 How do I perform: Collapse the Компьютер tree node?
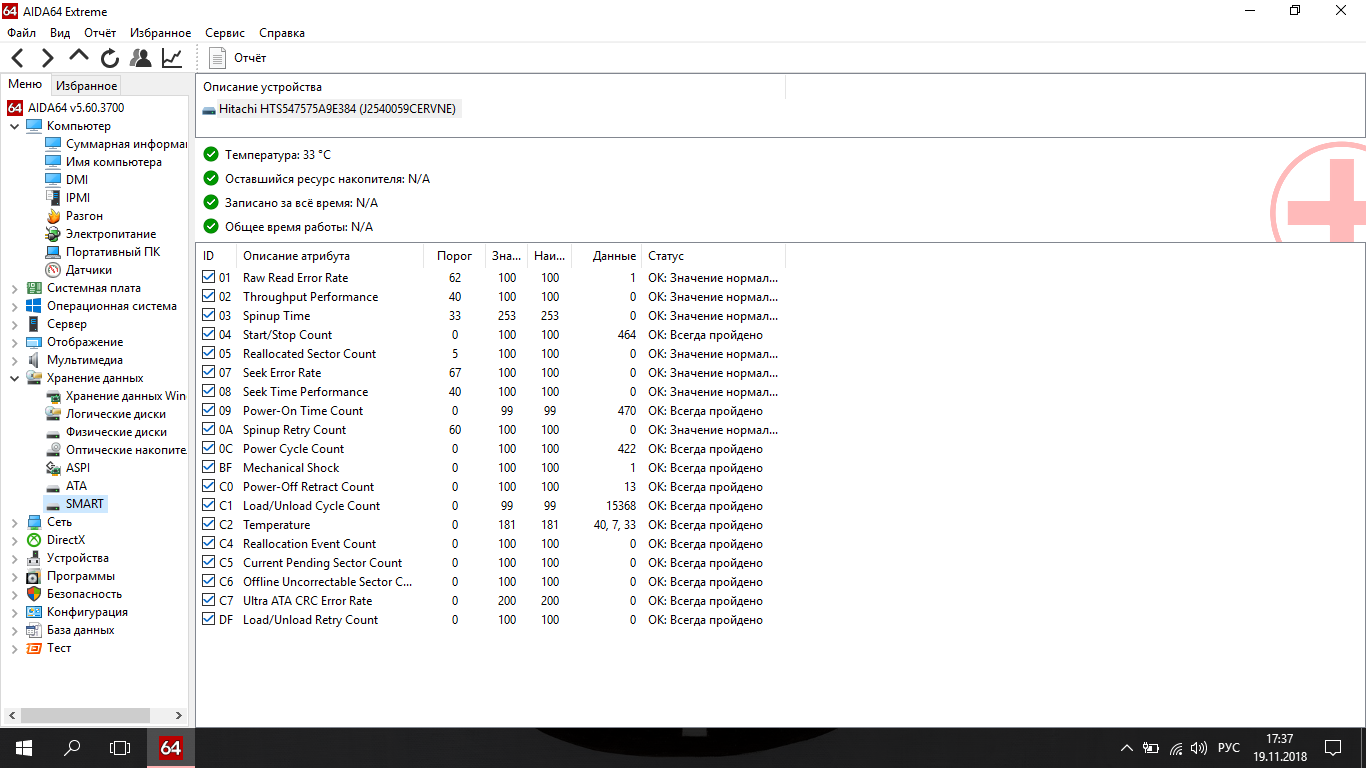click(14, 126)
